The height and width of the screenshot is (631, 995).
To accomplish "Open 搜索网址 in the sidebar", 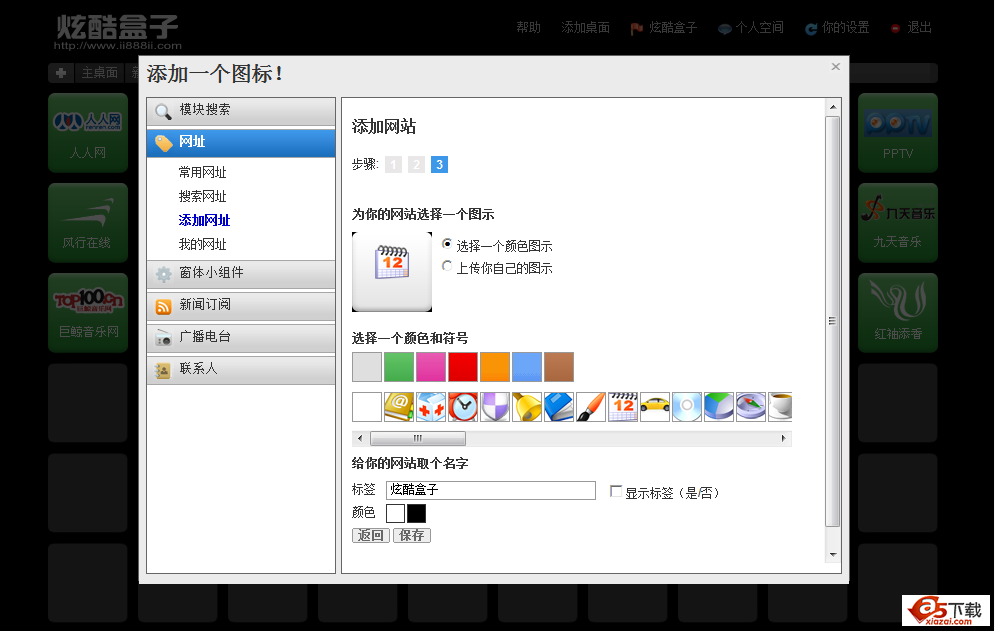I will tap(202, 196).
